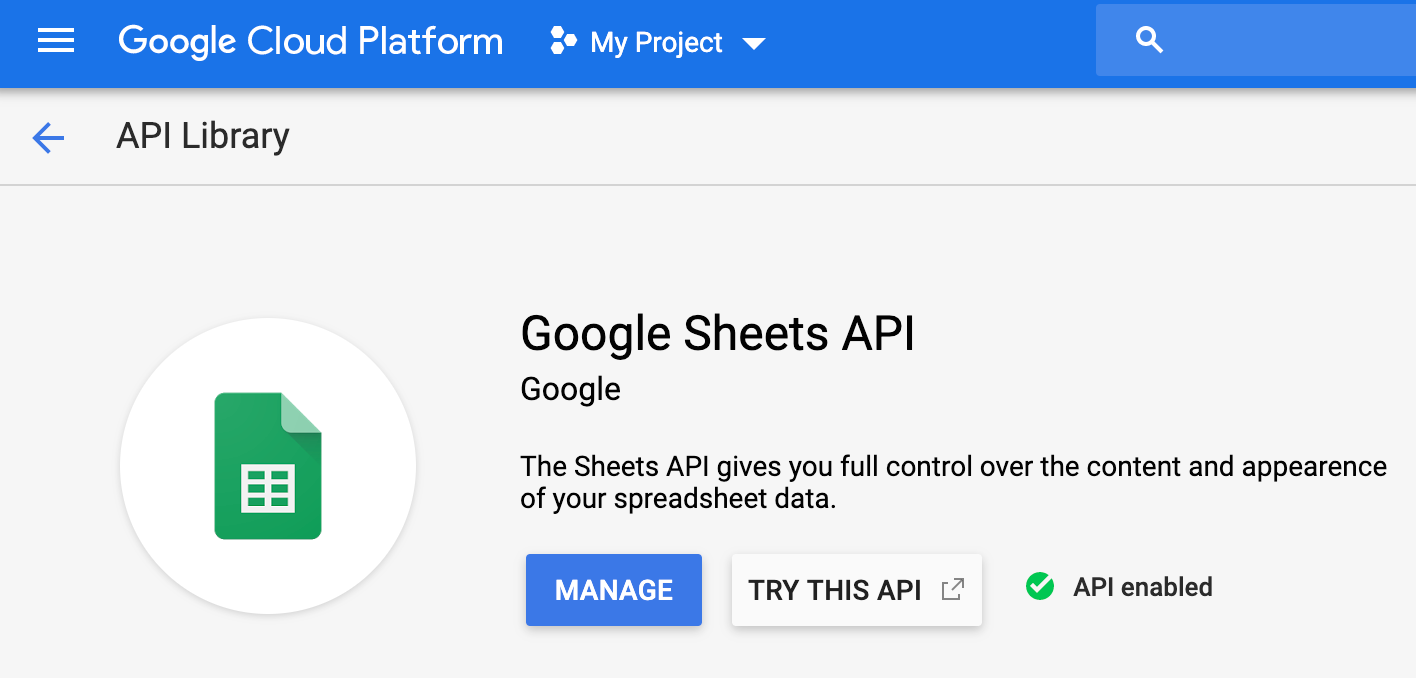The width and height of the screenshot is (1416, 678).
Task: Focus the top search input field
Action: [x=1280, y=41]
